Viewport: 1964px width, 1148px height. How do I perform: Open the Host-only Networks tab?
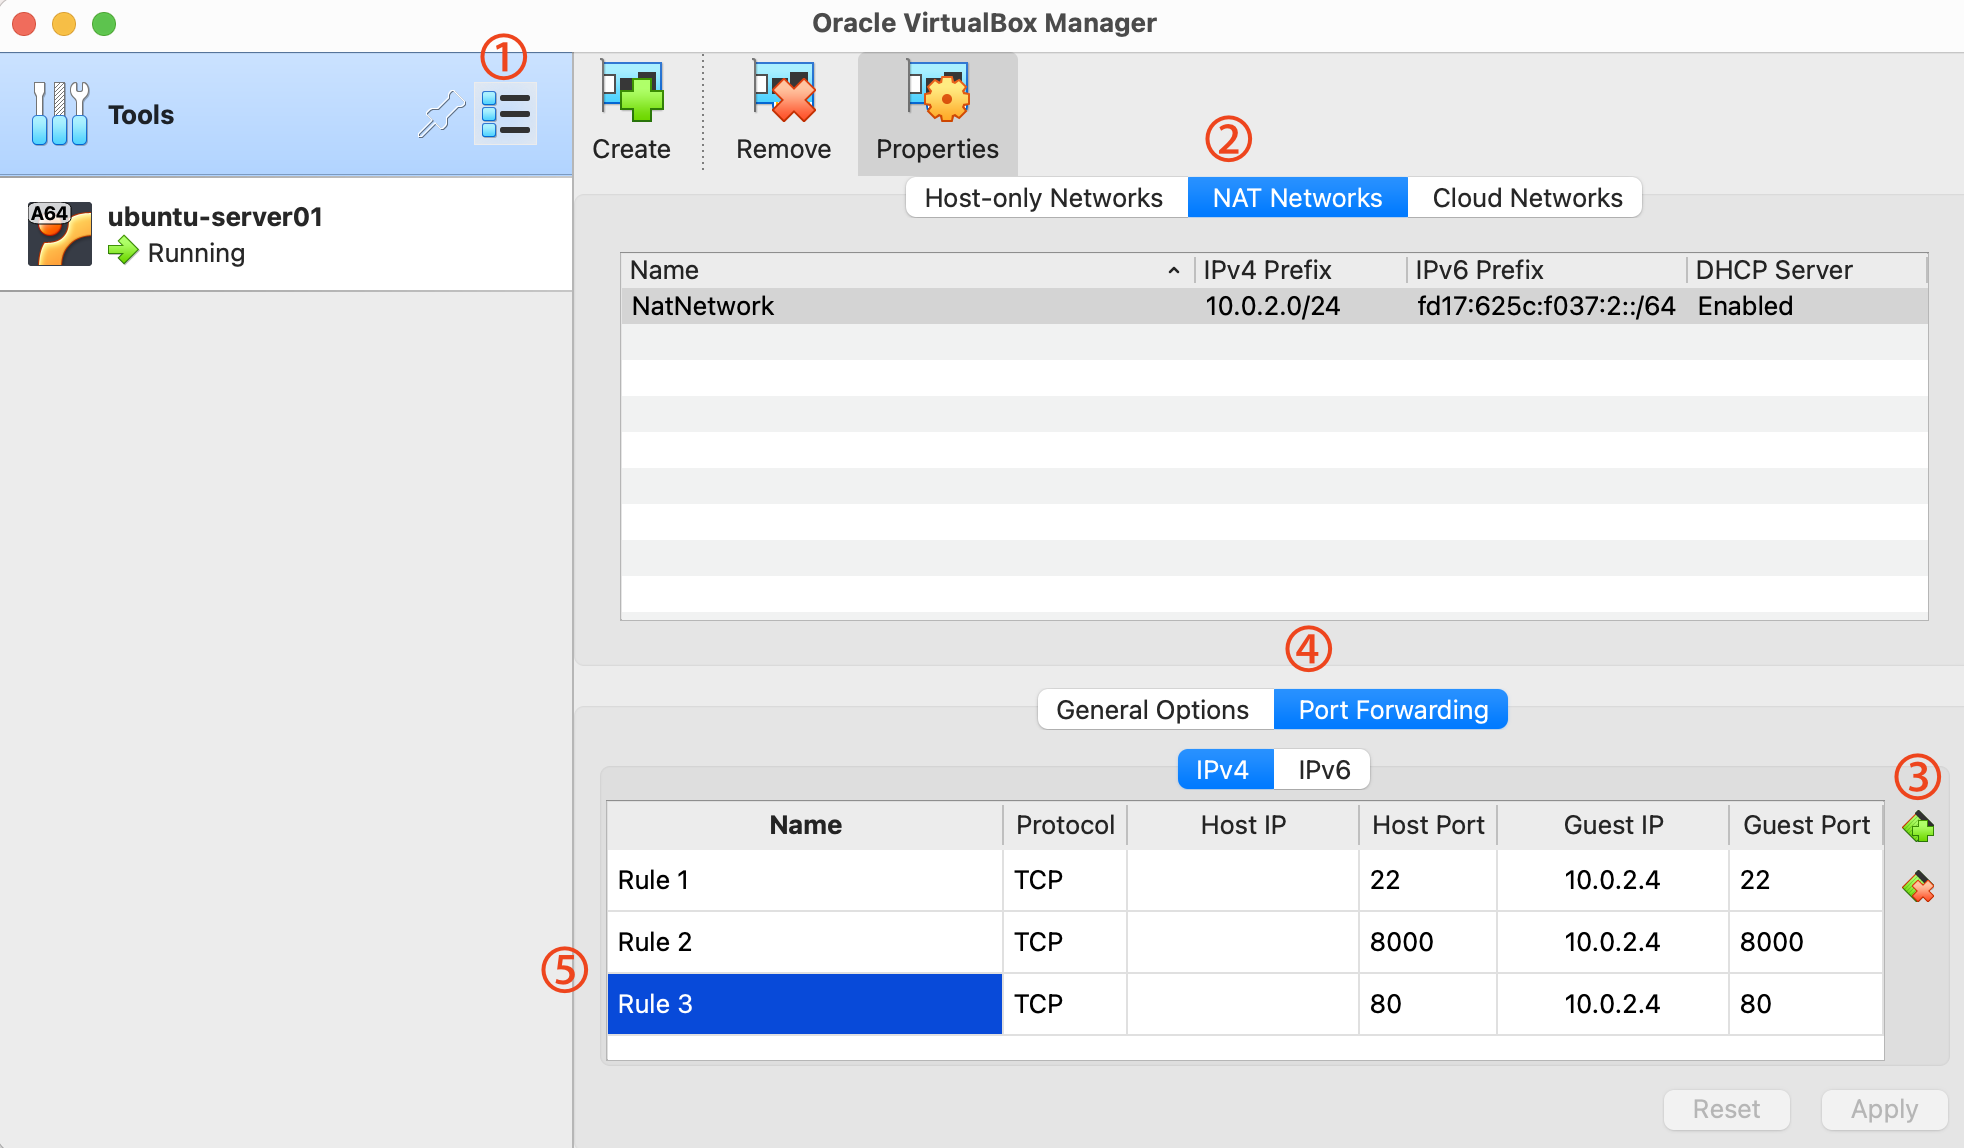[x=1043, y=198]
